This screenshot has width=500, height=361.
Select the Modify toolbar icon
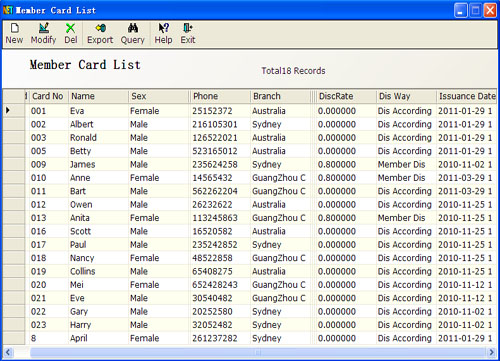pyautogui.click(x=43, y=33)
